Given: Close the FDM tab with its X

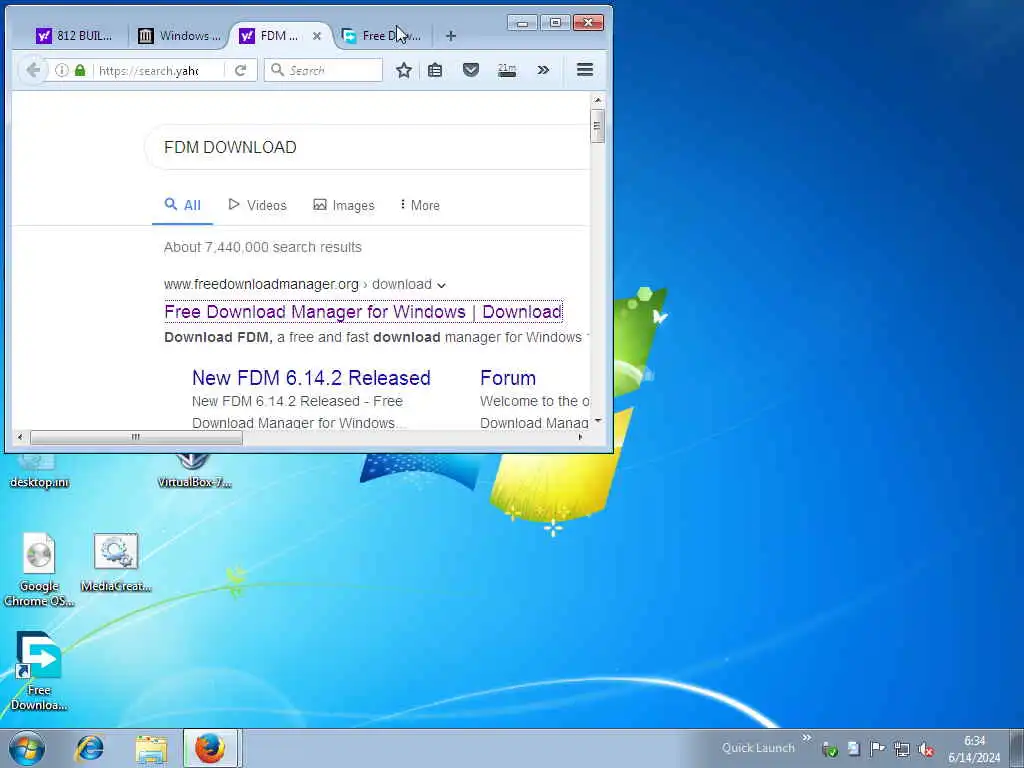Looking at the screenshot, I should pyautogui.click(x=317, y=36).
